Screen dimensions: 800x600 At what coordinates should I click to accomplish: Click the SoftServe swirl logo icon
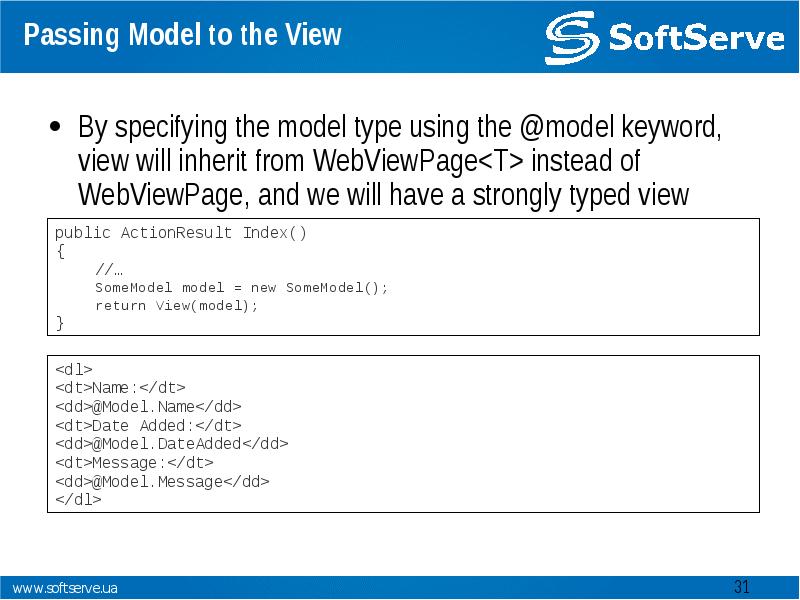(573, 37)
